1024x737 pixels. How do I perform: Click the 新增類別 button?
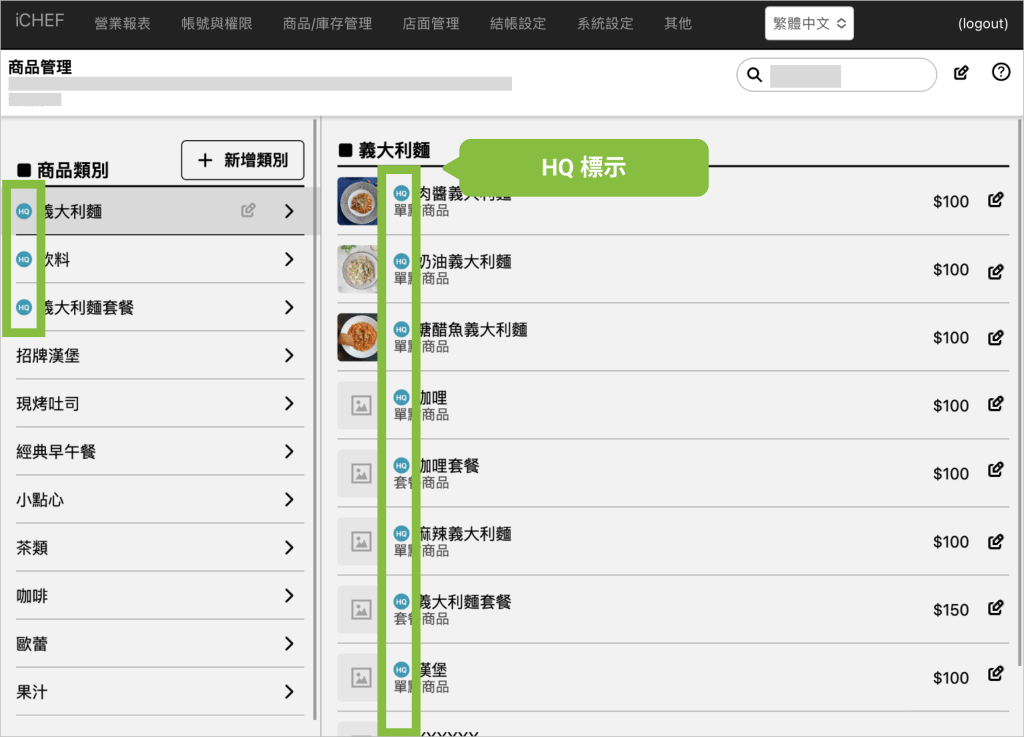[242, 160]
